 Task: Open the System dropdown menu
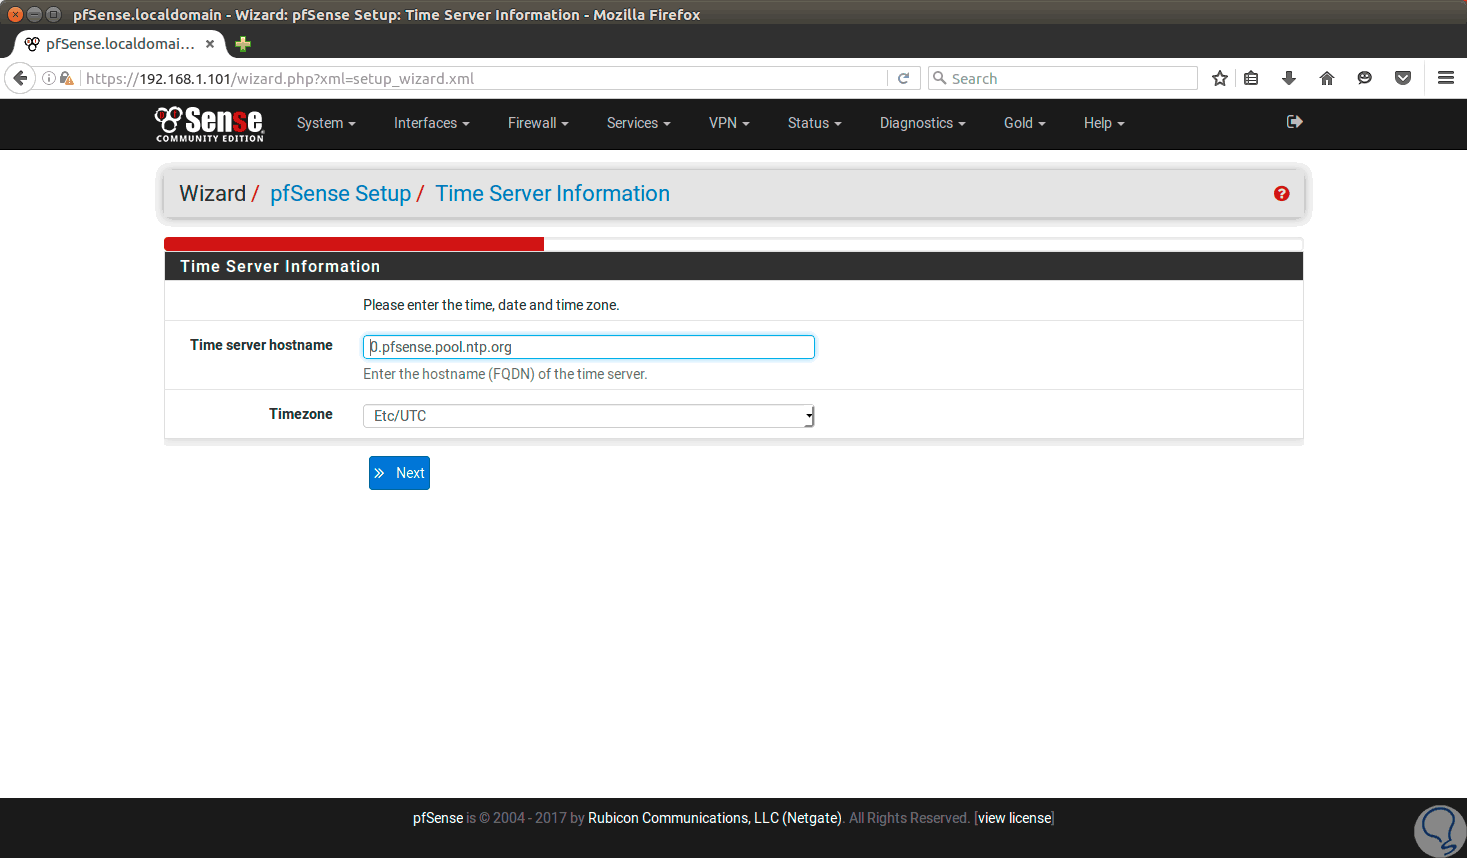pyautogui.click(x=326, y=123)
